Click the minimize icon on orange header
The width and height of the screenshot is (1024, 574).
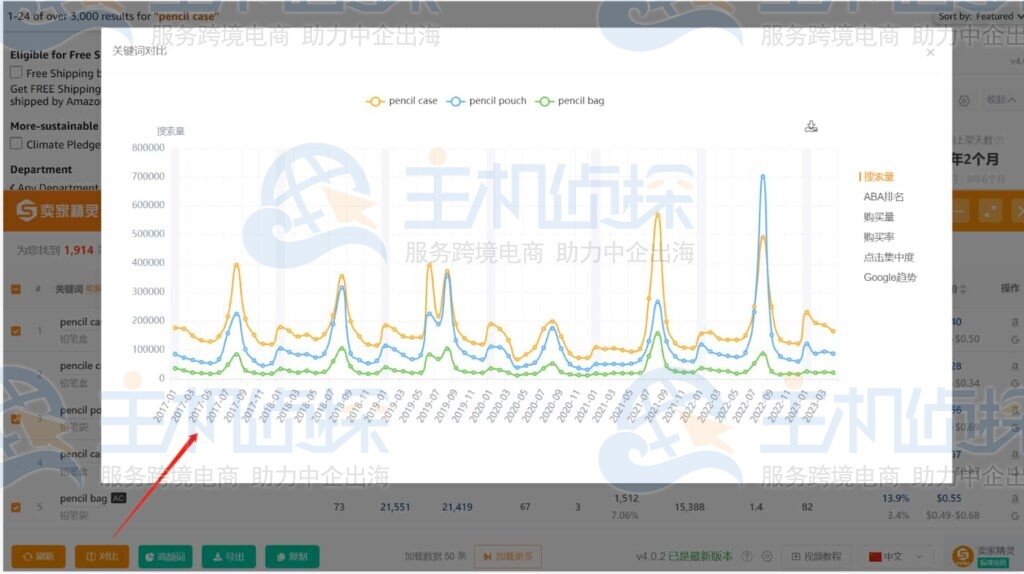tap(960, 211)
